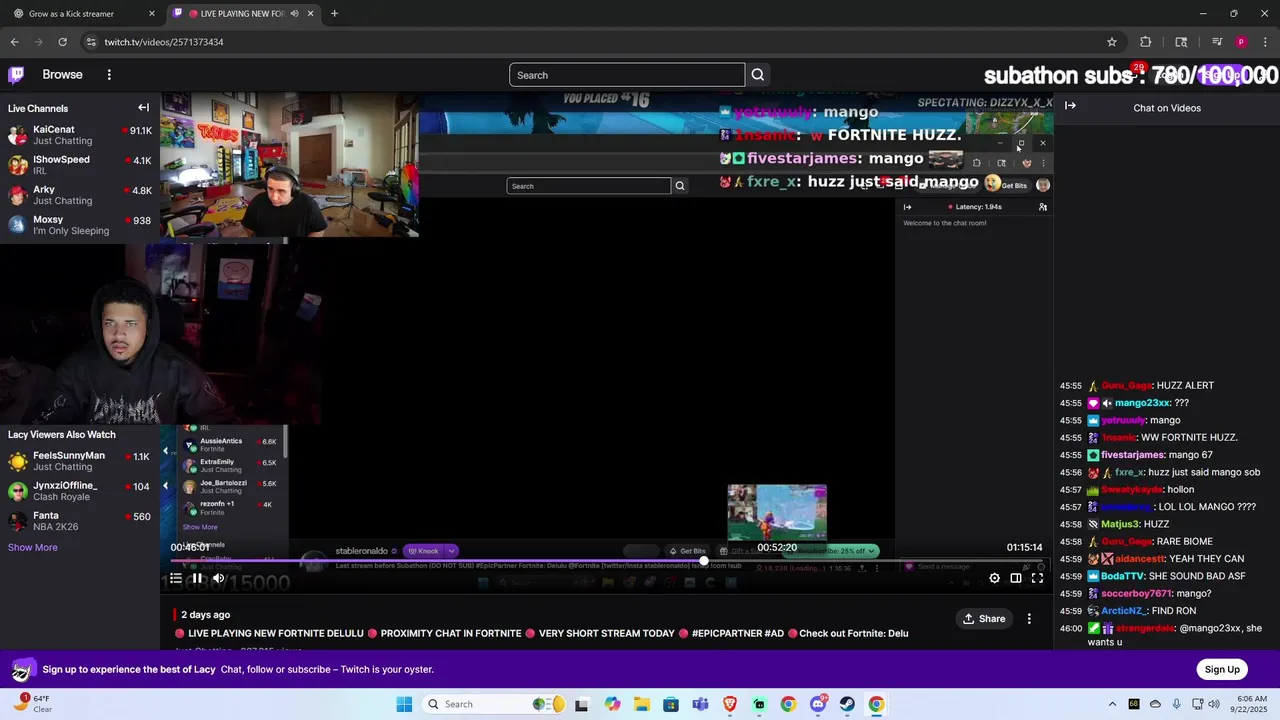This screenshot has height=720, width=1280.
Task: Collapse the Chat on Videos panel
Action: pyautogui.click(x=1070, y=106)
